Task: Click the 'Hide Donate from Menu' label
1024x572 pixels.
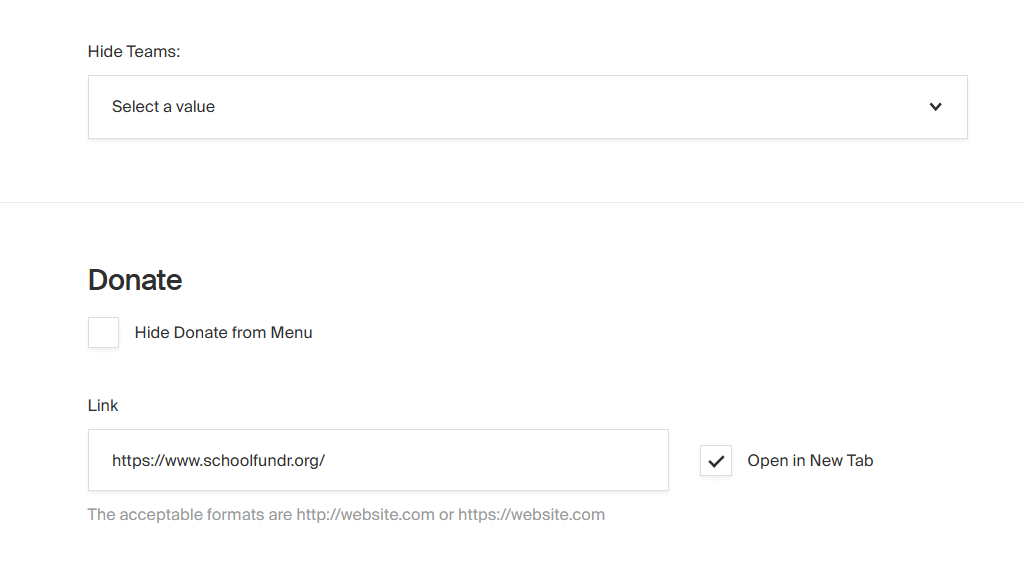Action: click(x=223, y=333)
